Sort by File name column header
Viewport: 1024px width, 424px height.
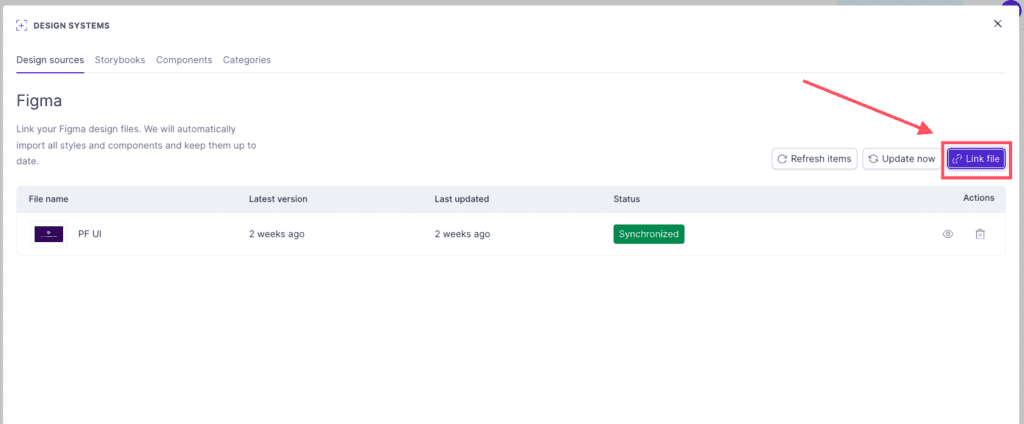point(48,199)
